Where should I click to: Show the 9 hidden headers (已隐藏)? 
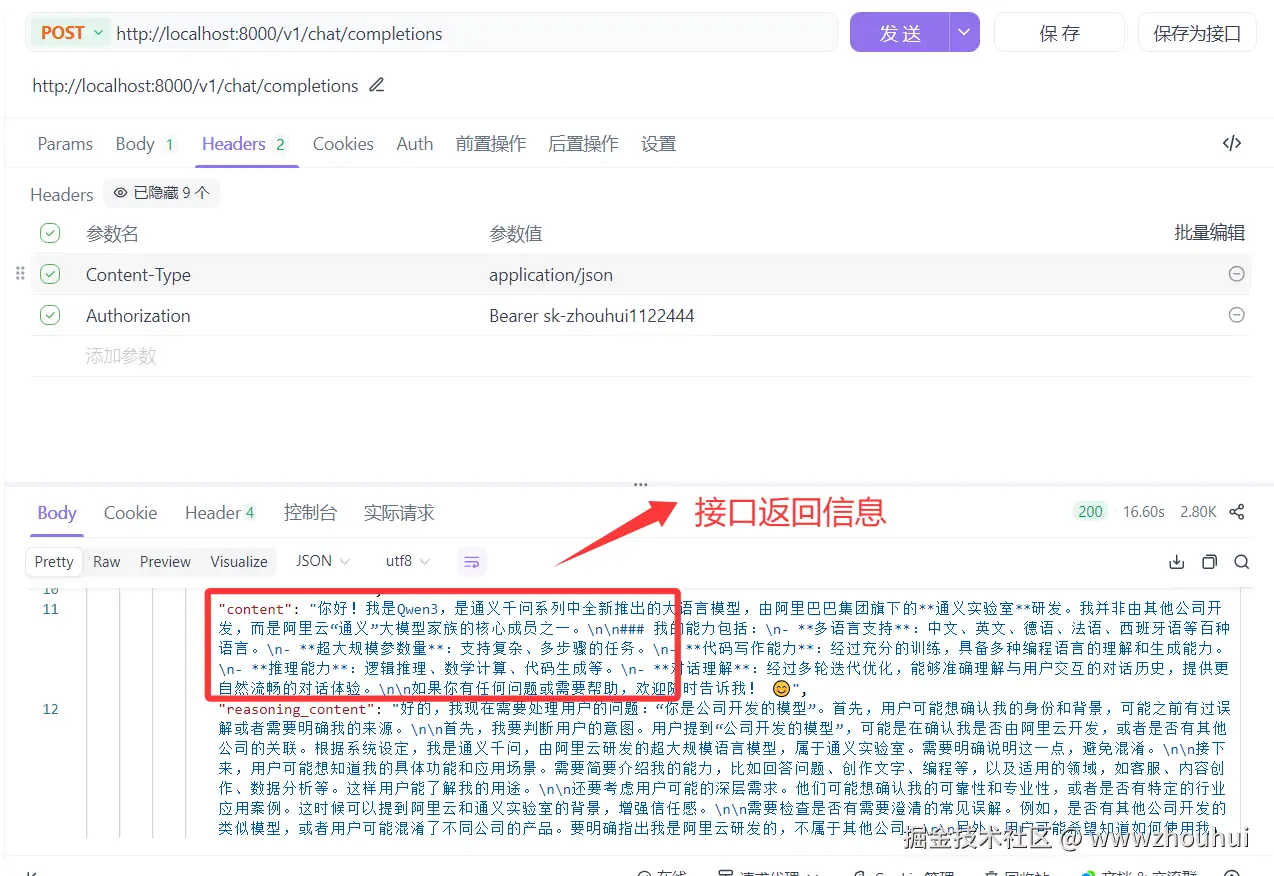162,193
